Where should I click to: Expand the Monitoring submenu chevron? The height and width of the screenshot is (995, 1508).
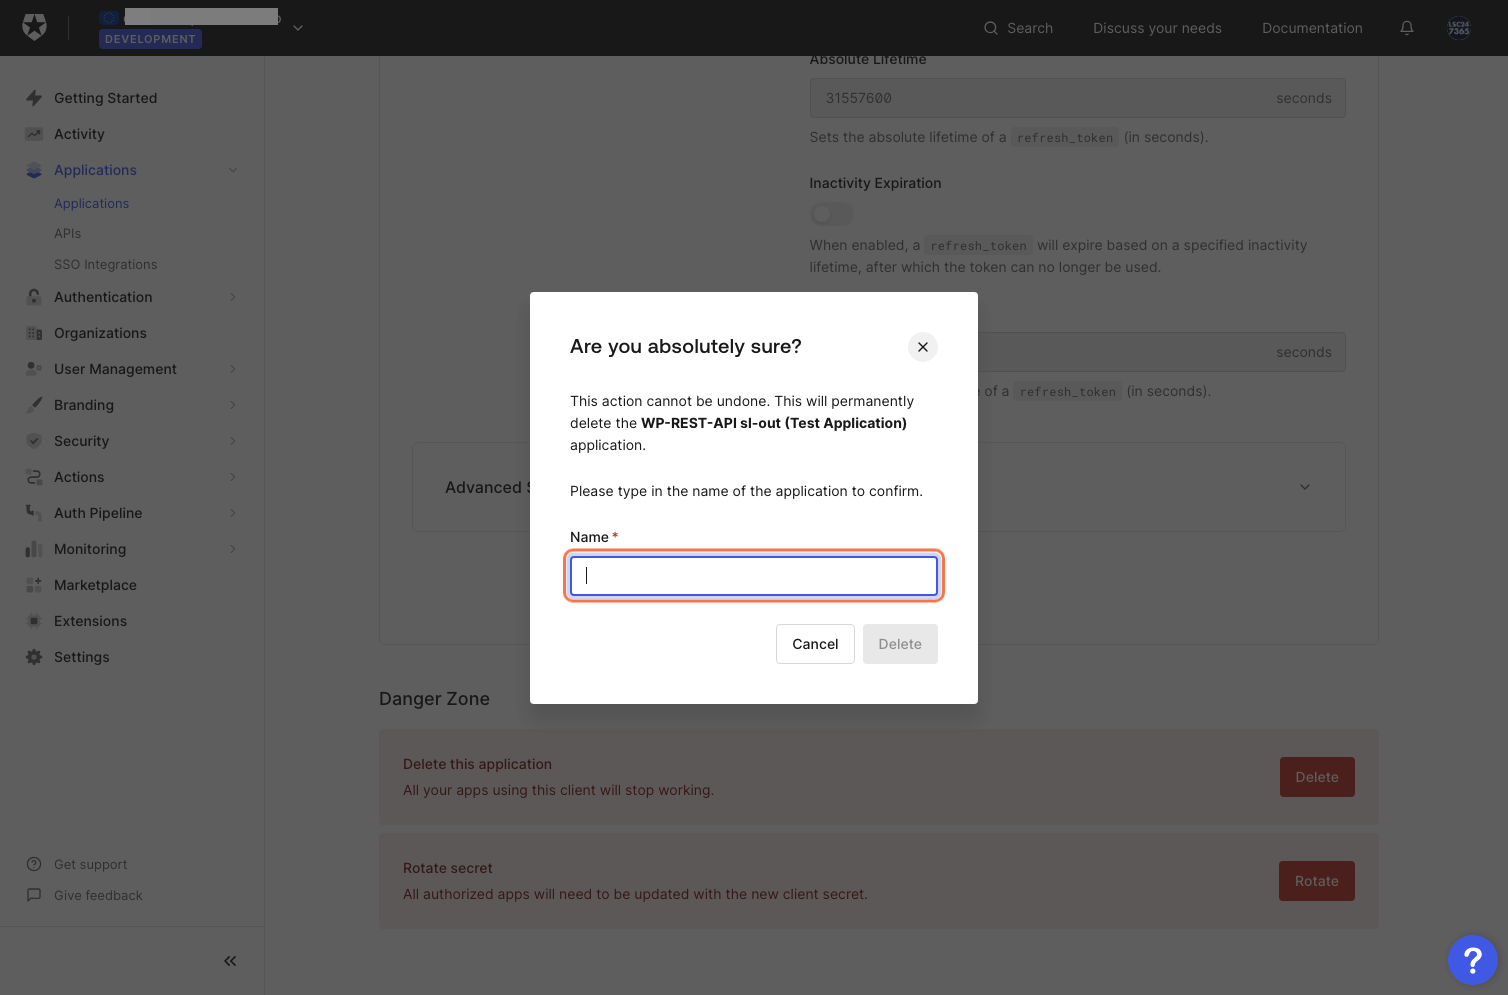click(x=233, y=549)
